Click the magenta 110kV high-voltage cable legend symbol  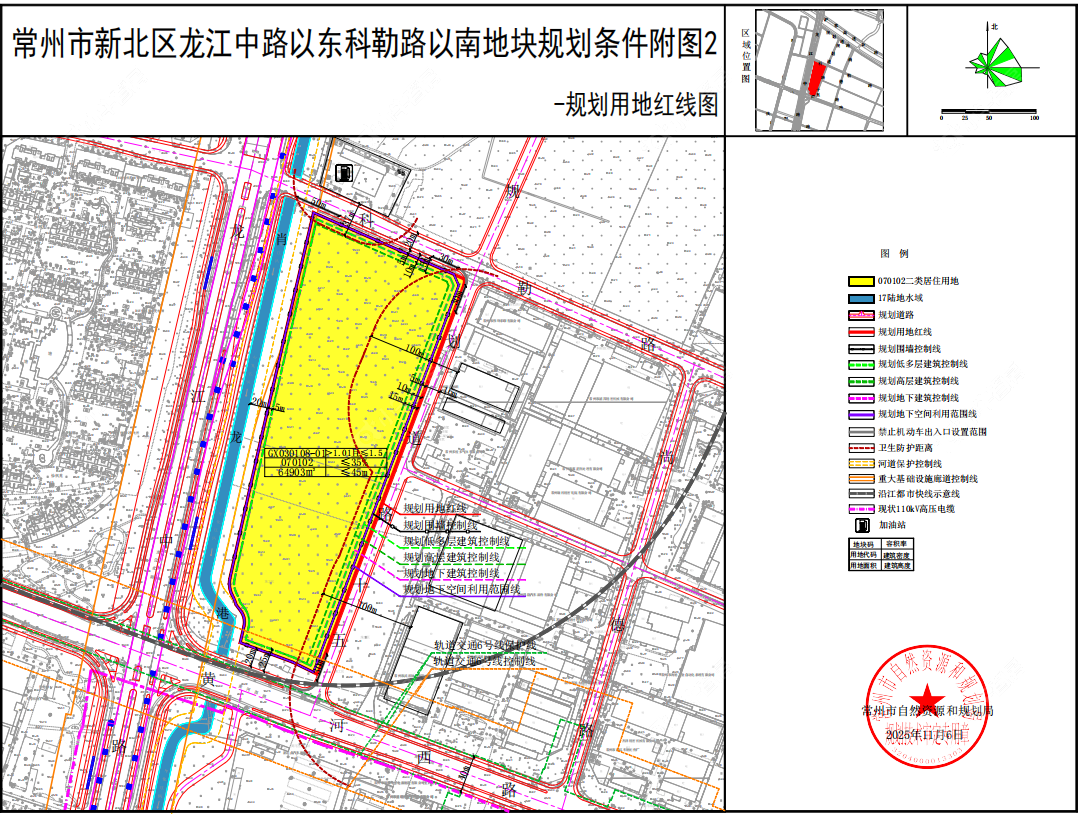point(860,509)
